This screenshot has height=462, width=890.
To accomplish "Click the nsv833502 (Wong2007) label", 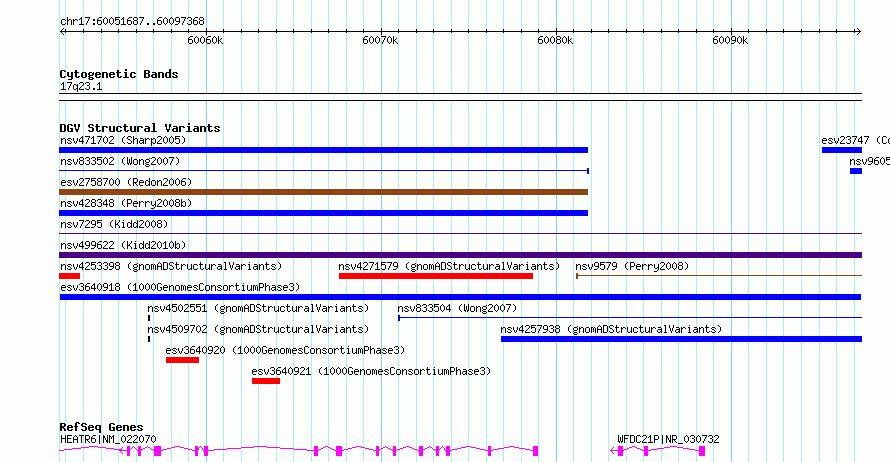I will pos(120,161).
